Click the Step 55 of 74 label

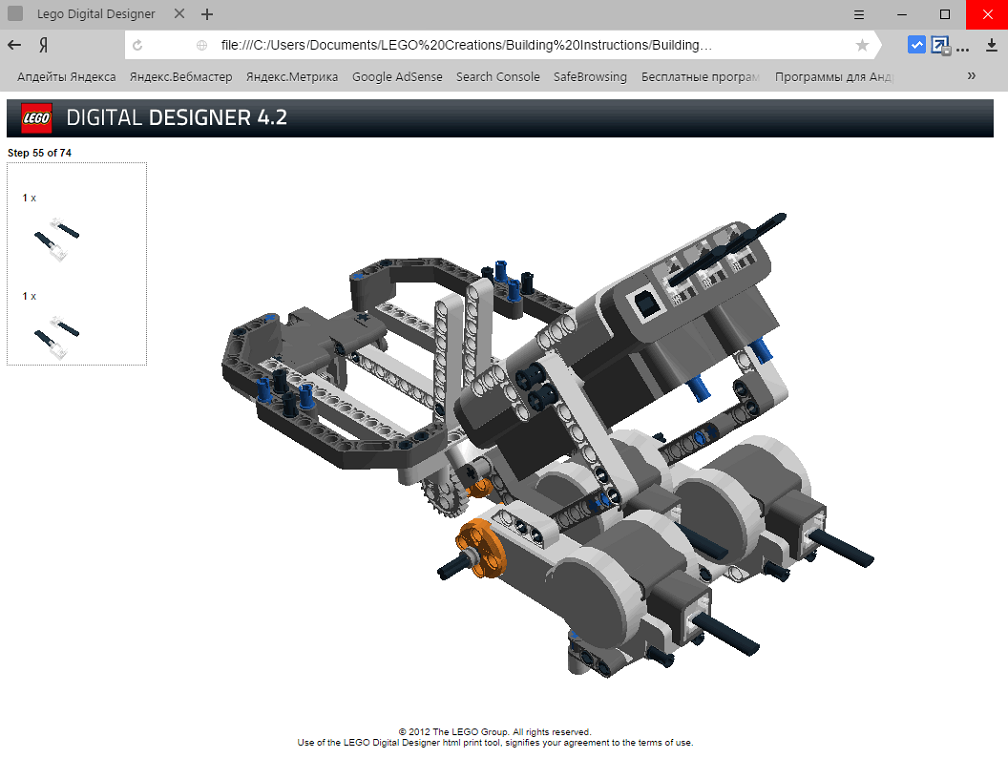[39, 153]
